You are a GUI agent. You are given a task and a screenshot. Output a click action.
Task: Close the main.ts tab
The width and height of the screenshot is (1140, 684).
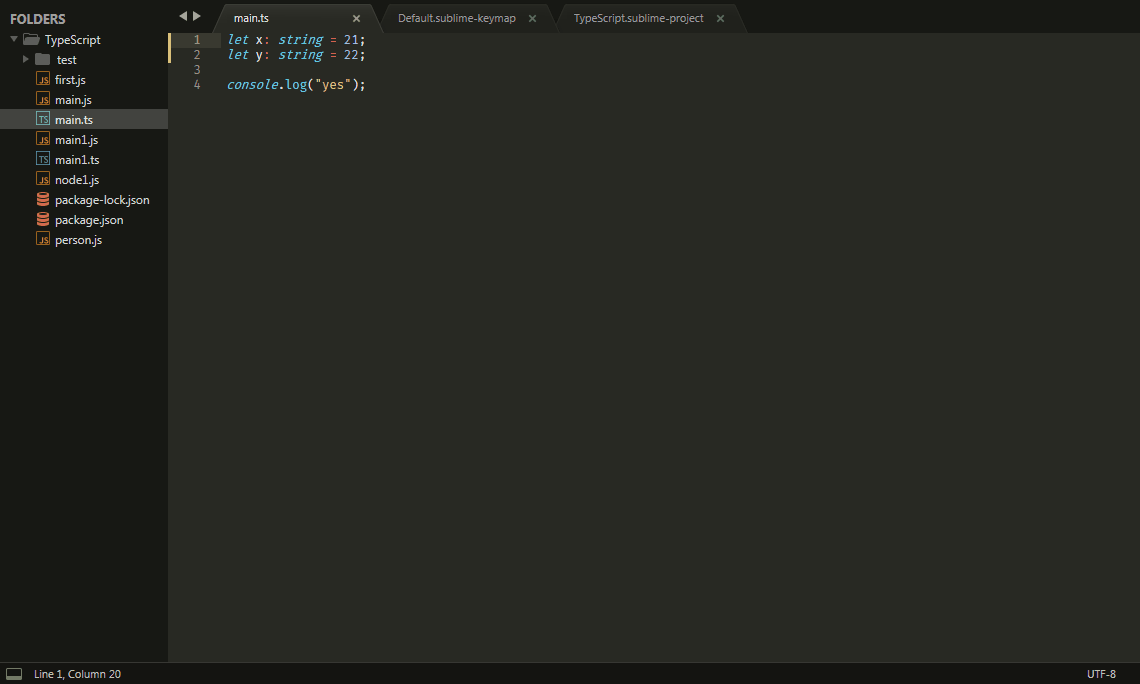(356, 19)
